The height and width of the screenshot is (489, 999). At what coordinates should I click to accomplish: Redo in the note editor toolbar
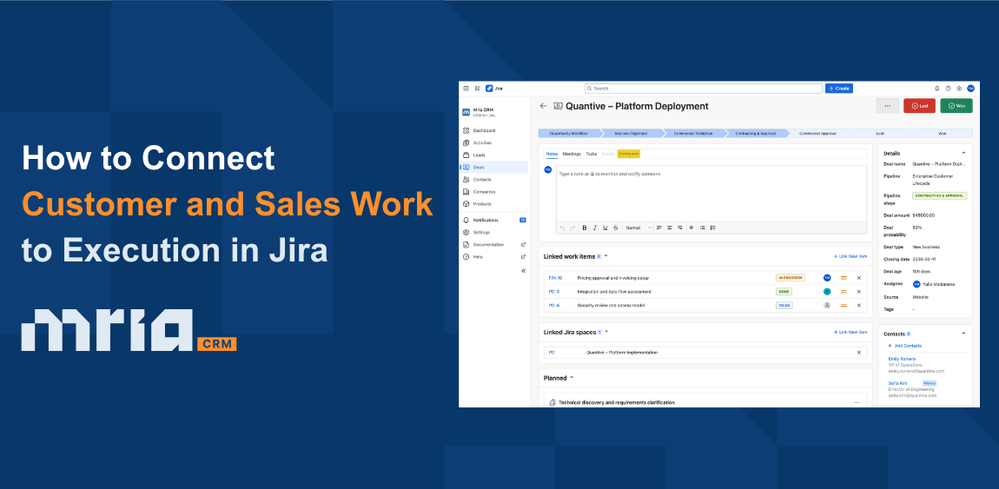(x=571, y=227)
